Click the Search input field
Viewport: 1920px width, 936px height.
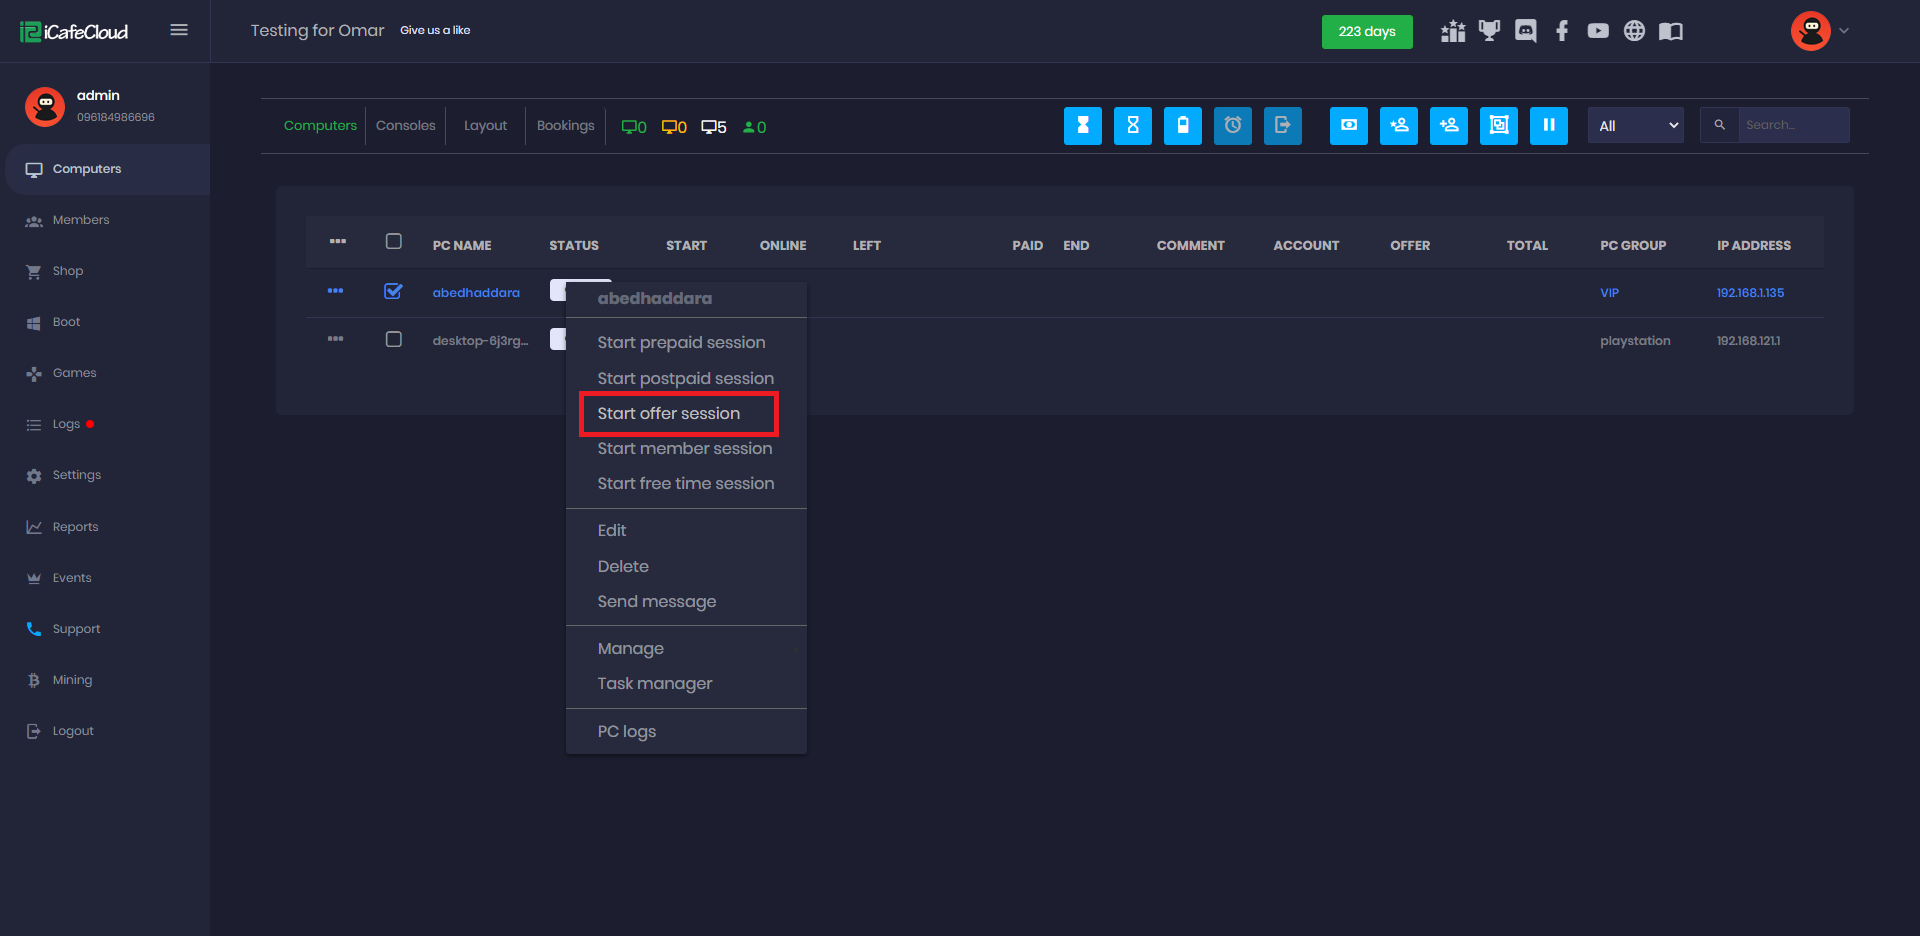[1792, 126]
